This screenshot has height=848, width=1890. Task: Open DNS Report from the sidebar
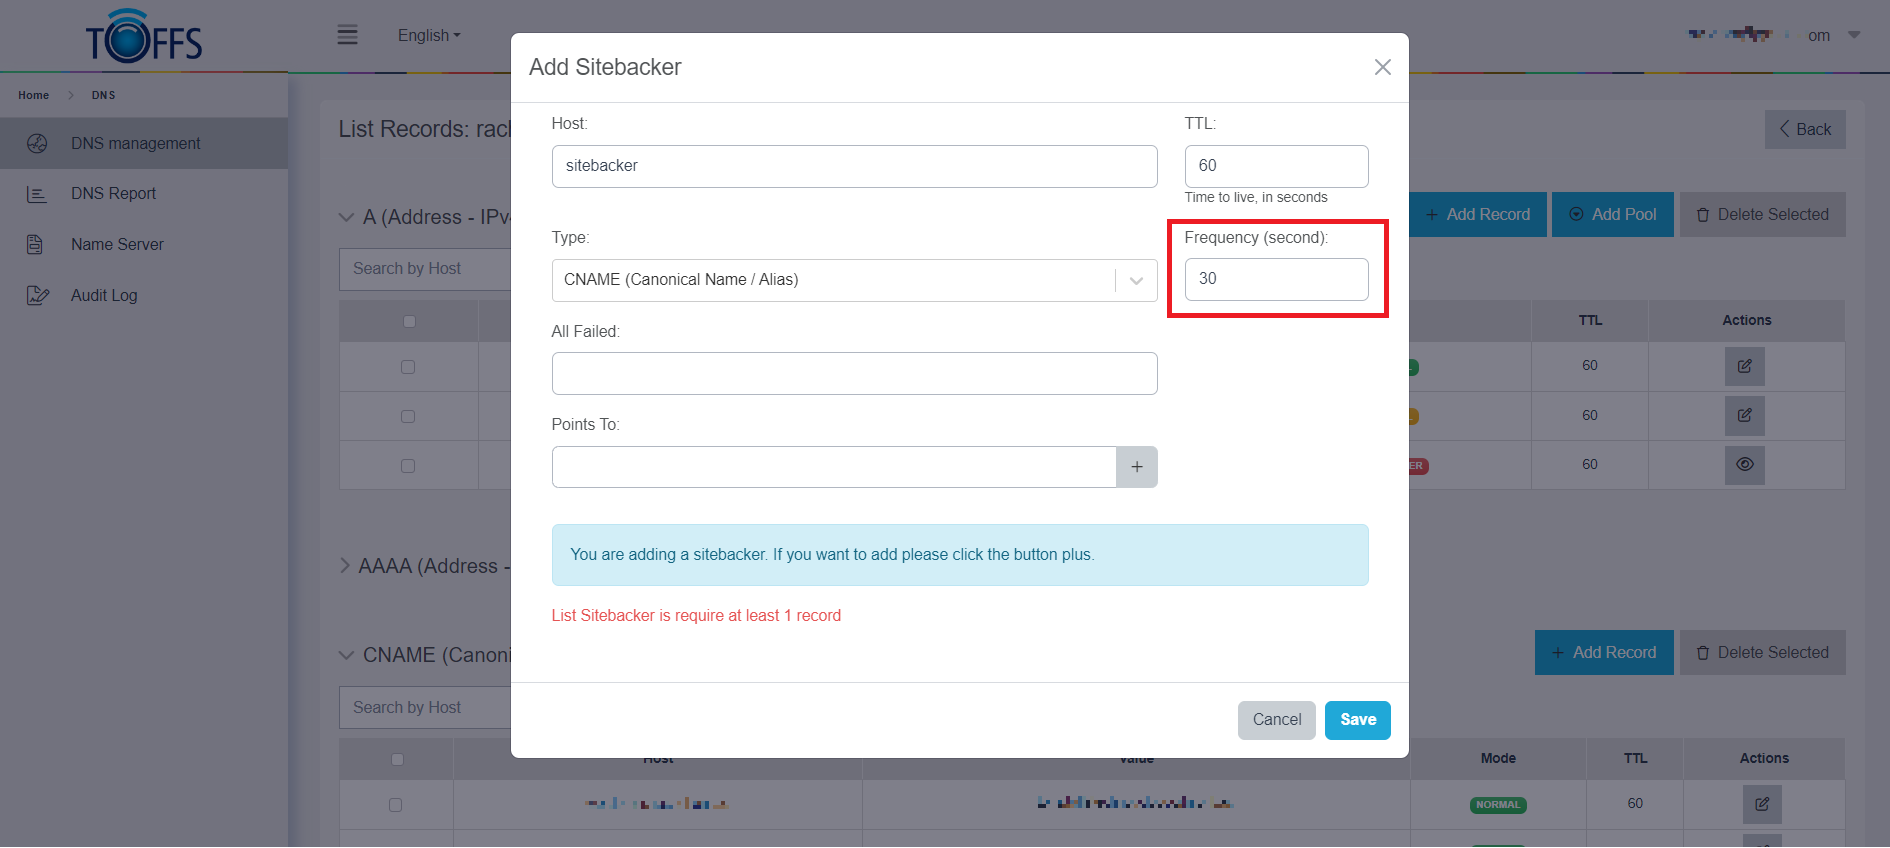(x=113, y=193)
